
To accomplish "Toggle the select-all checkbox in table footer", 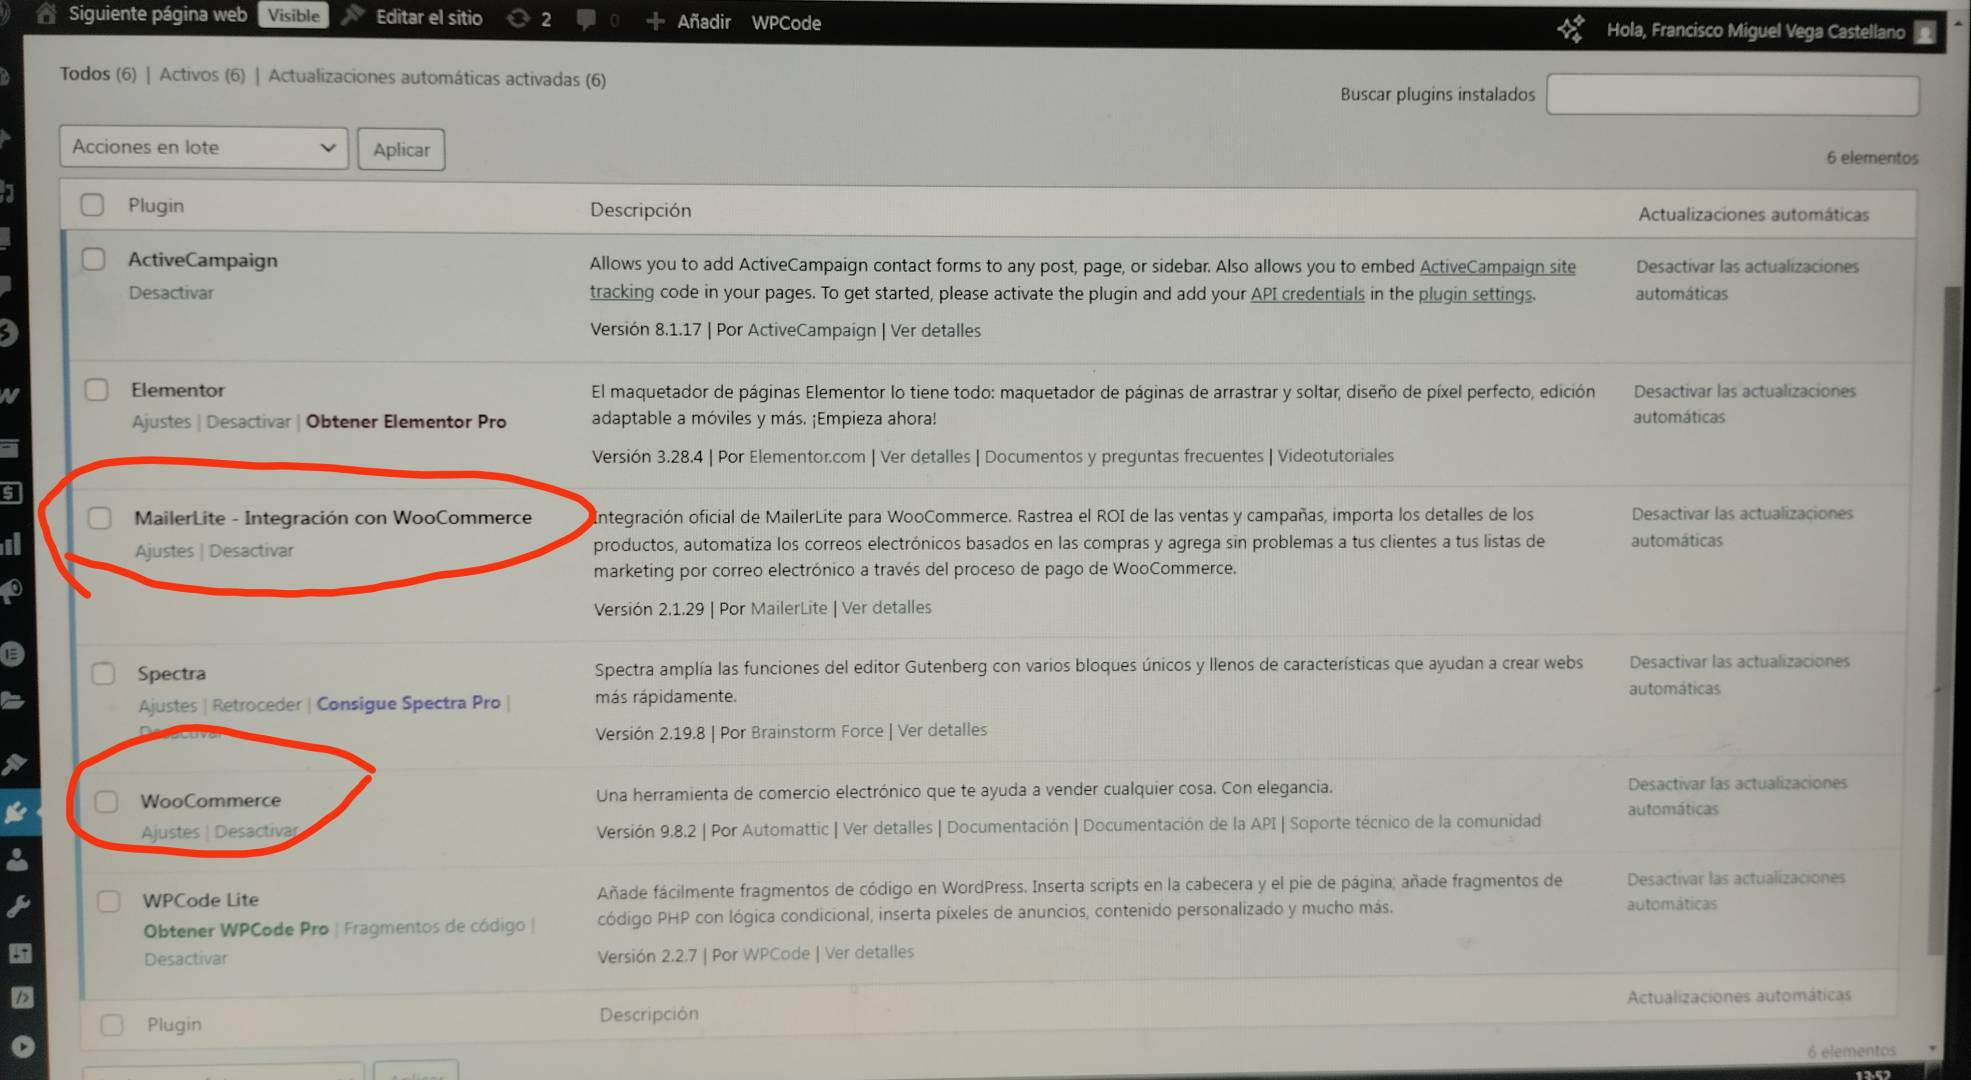I will coord(112,1025).
